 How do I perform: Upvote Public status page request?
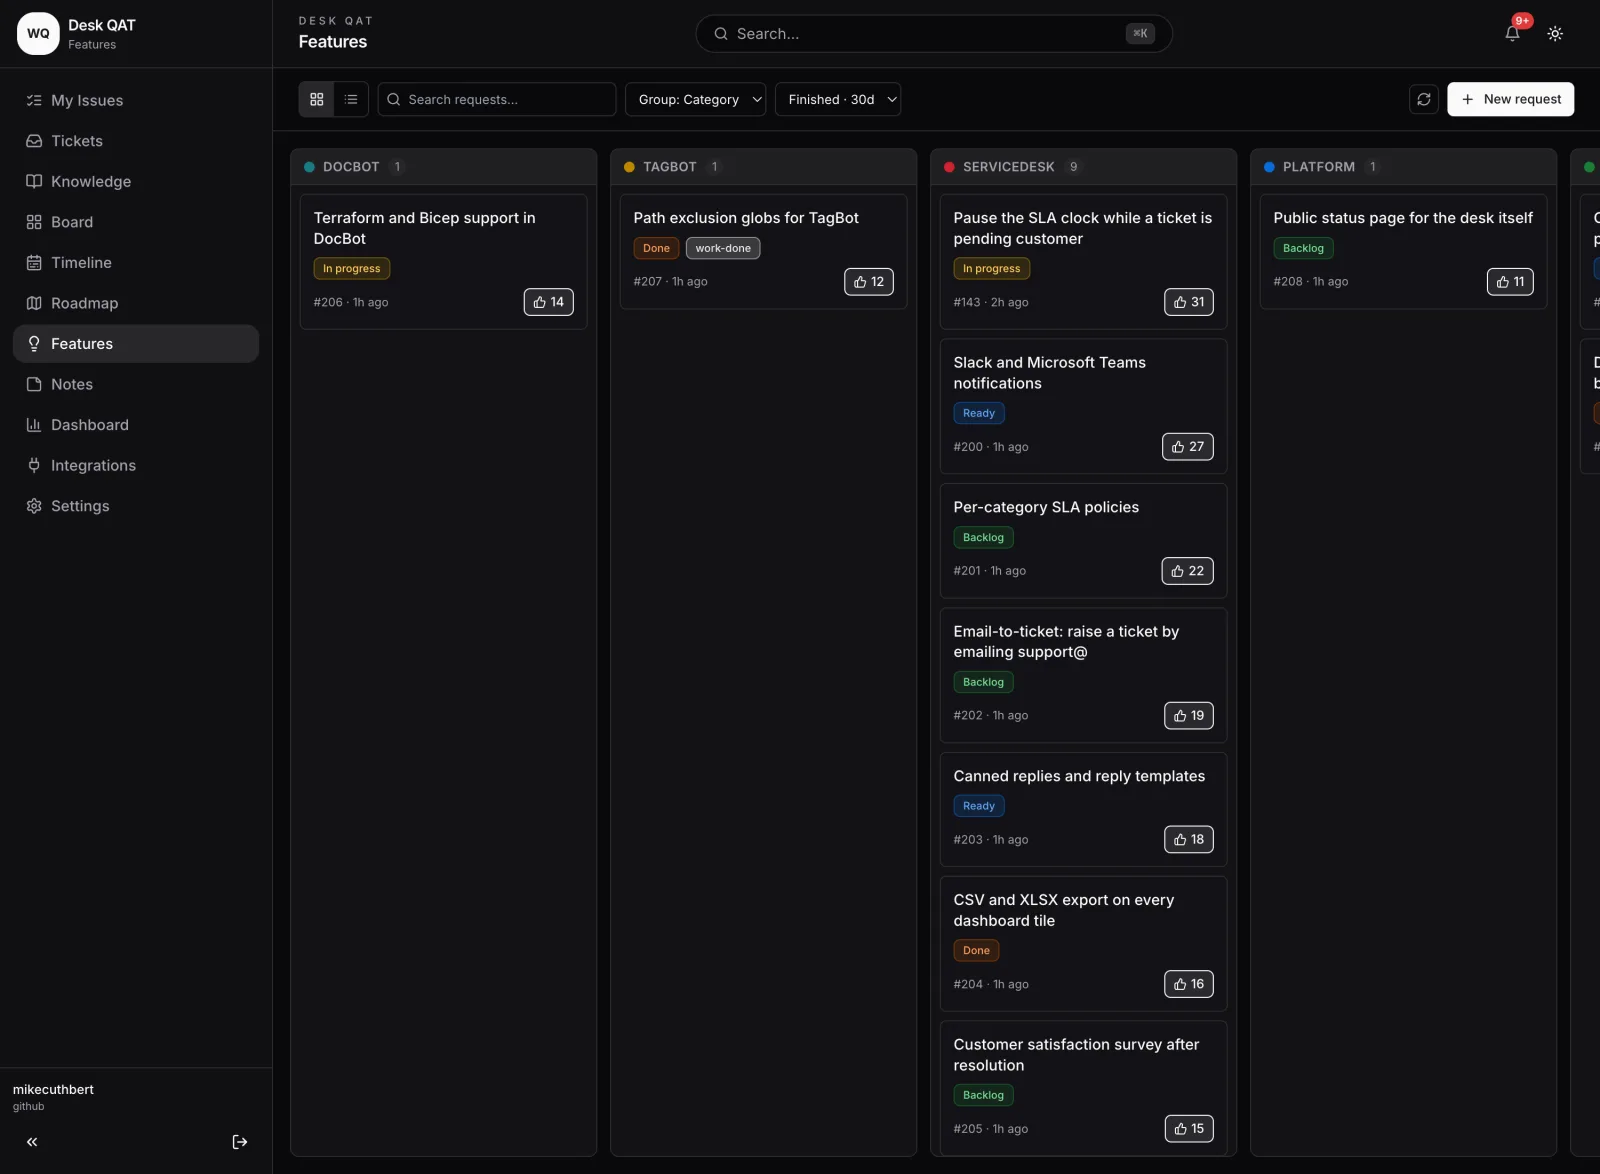click(1510, 282)
